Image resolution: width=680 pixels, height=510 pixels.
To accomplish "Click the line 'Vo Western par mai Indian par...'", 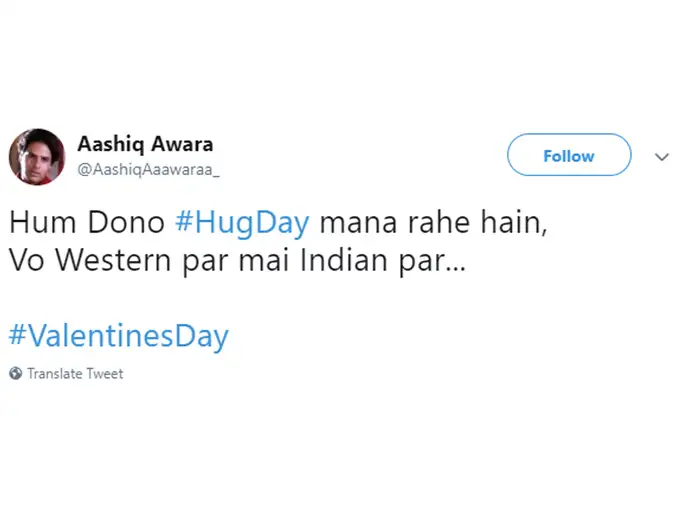I will [236, 260].
